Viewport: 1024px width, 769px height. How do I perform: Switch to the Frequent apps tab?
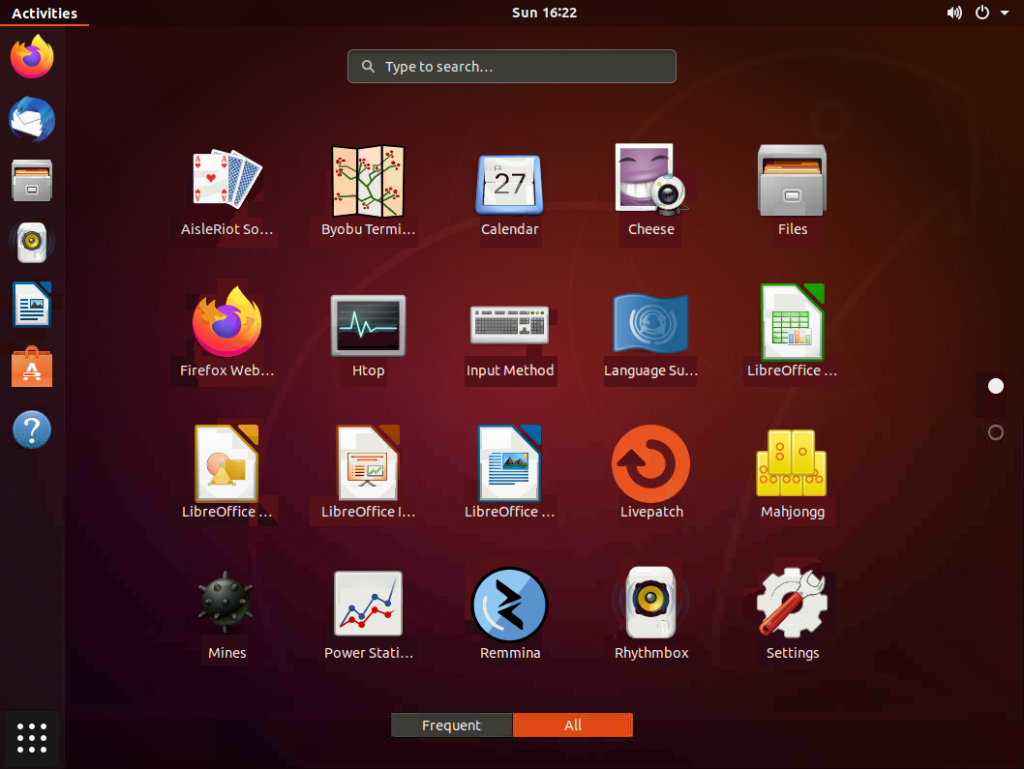point(451,725)
